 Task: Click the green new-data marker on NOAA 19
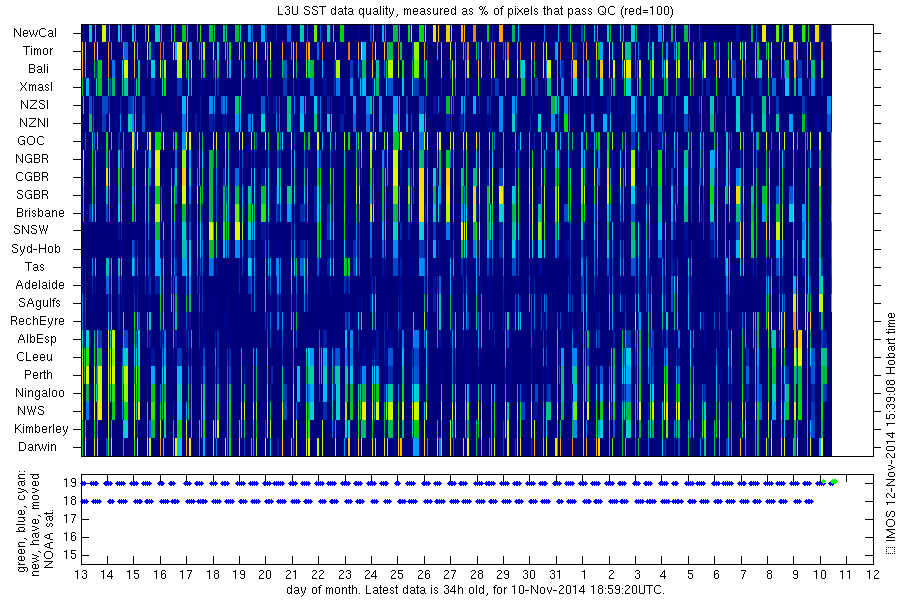[833, 482]
